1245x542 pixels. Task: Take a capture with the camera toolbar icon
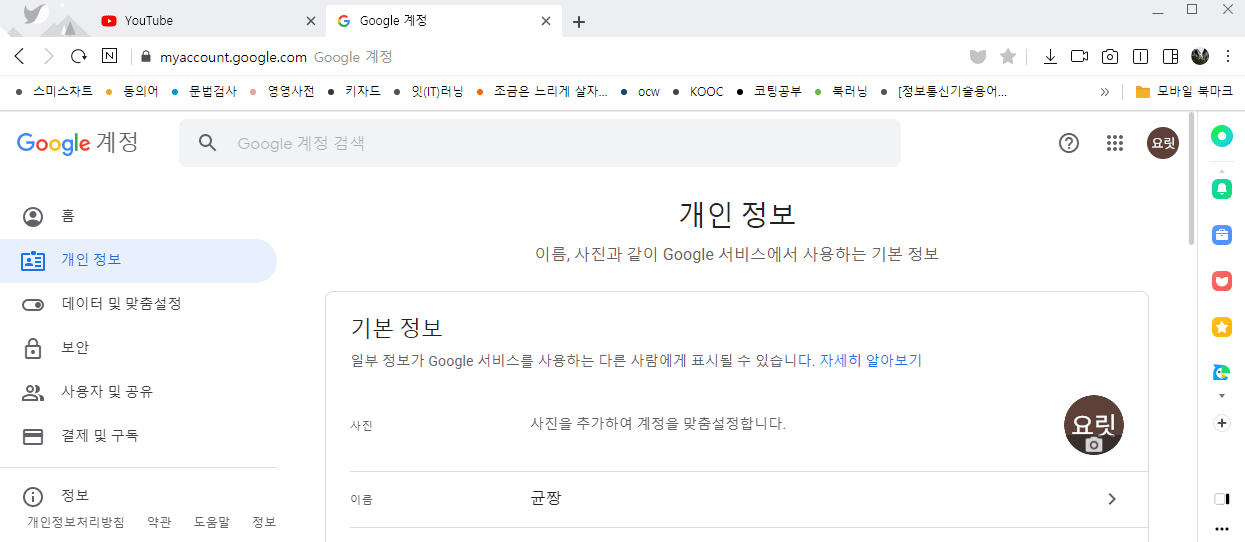[1110, 57]
